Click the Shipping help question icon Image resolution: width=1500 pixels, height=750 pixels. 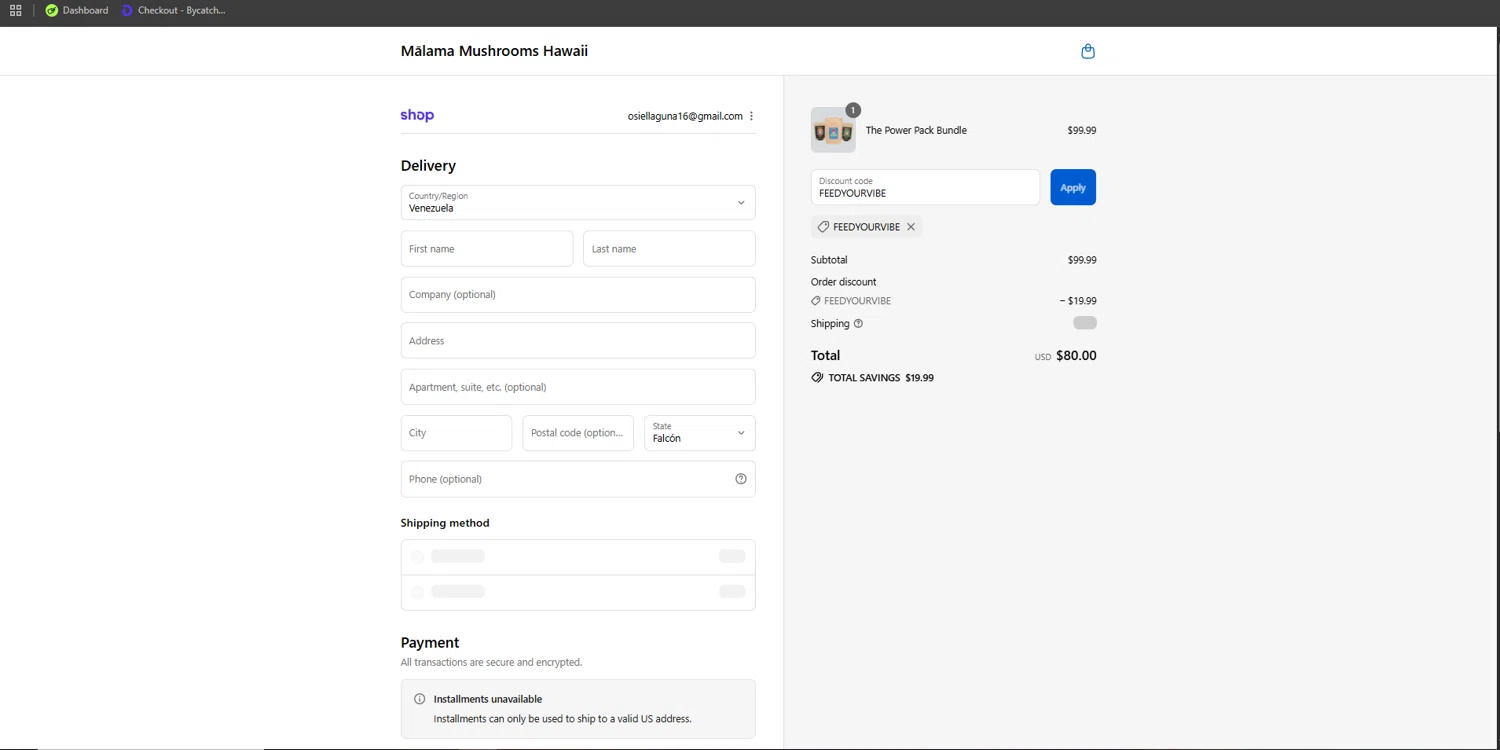point(858,324)
